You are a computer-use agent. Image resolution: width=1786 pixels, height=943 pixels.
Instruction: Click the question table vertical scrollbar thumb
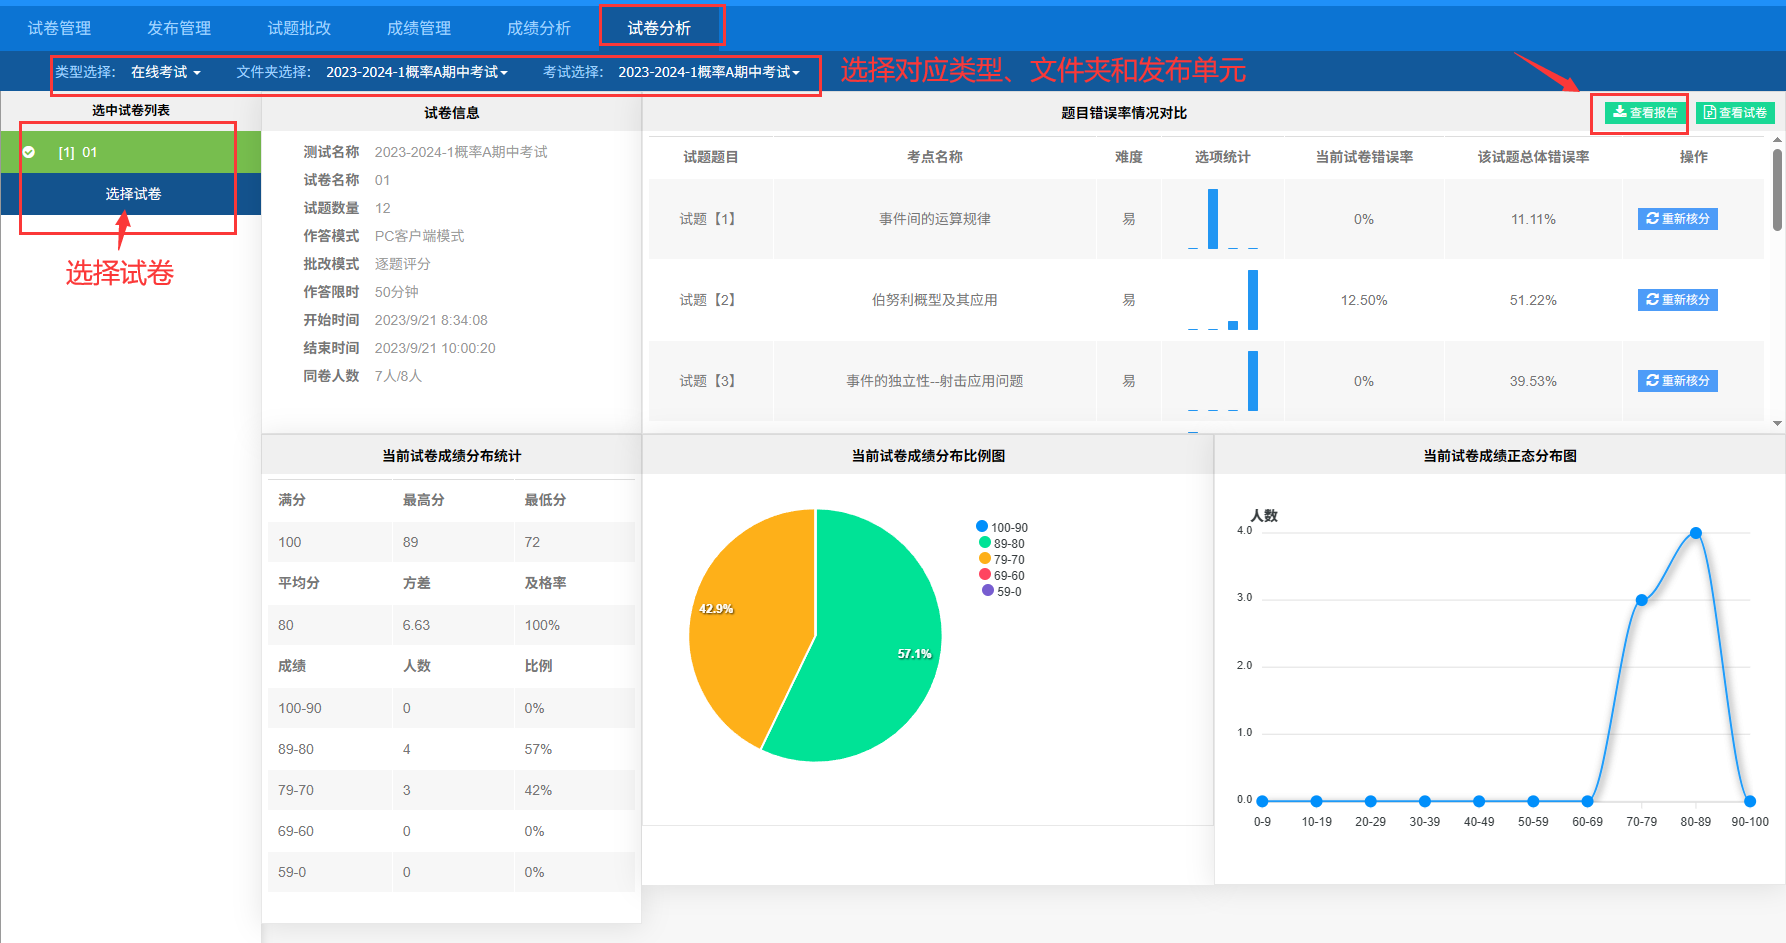(1777, 190)
